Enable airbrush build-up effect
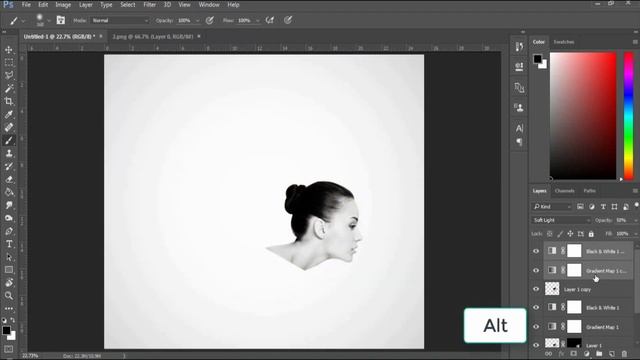This screenshot has height=360, width=640. coord(270,20)
